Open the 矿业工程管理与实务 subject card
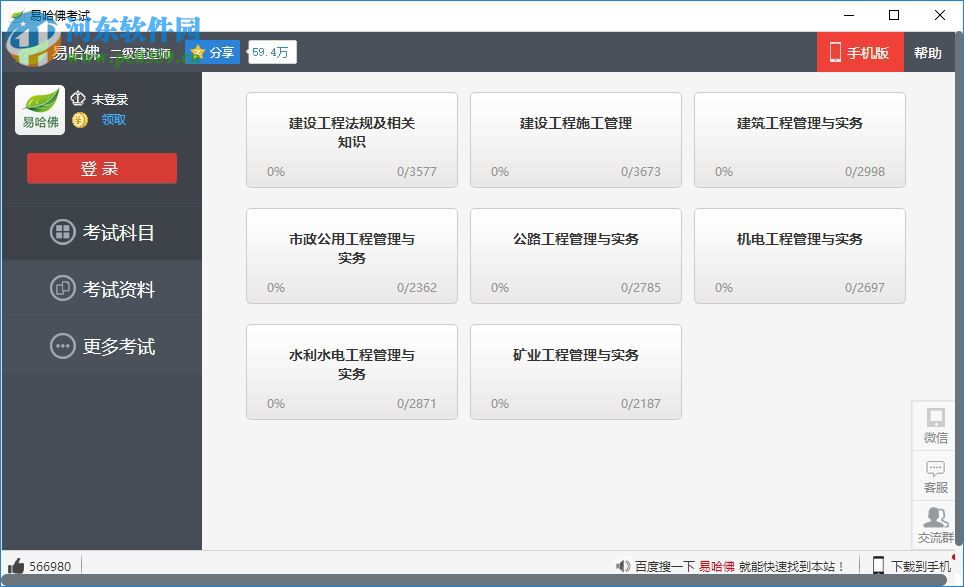Image resolution: width=964 pixels, height=587 pixels. pyautogui.click(x=576, y=372)
